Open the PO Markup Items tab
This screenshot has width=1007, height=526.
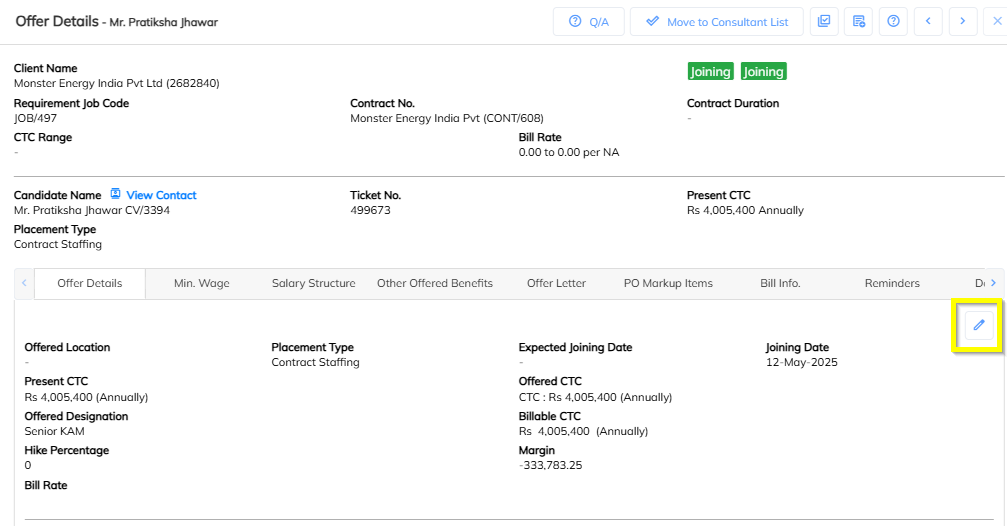point(668,283)
